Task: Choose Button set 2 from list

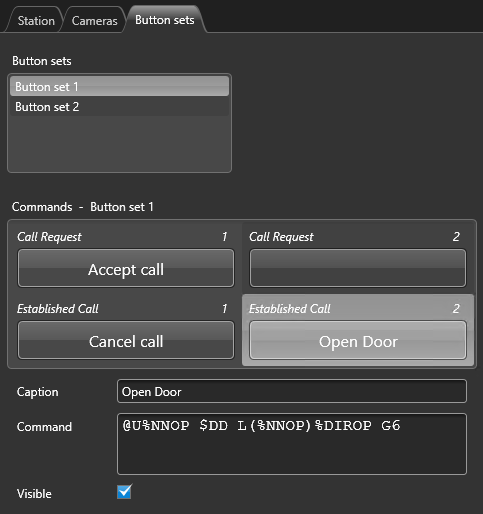Action: [119, 107]
